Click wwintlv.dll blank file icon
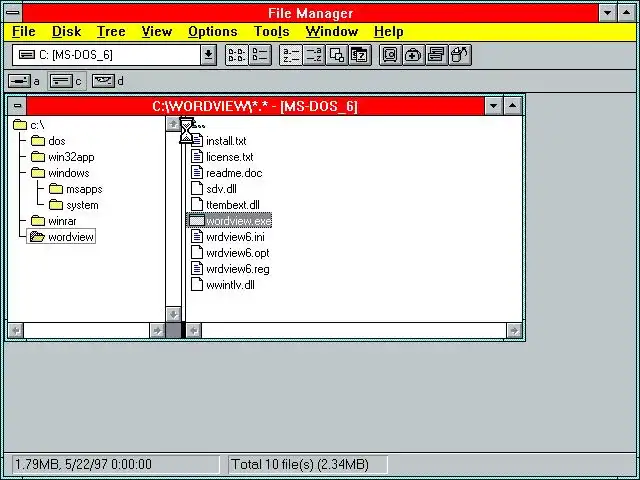The height and width of the screenshot is (480, 640). (x=197, y=284)
